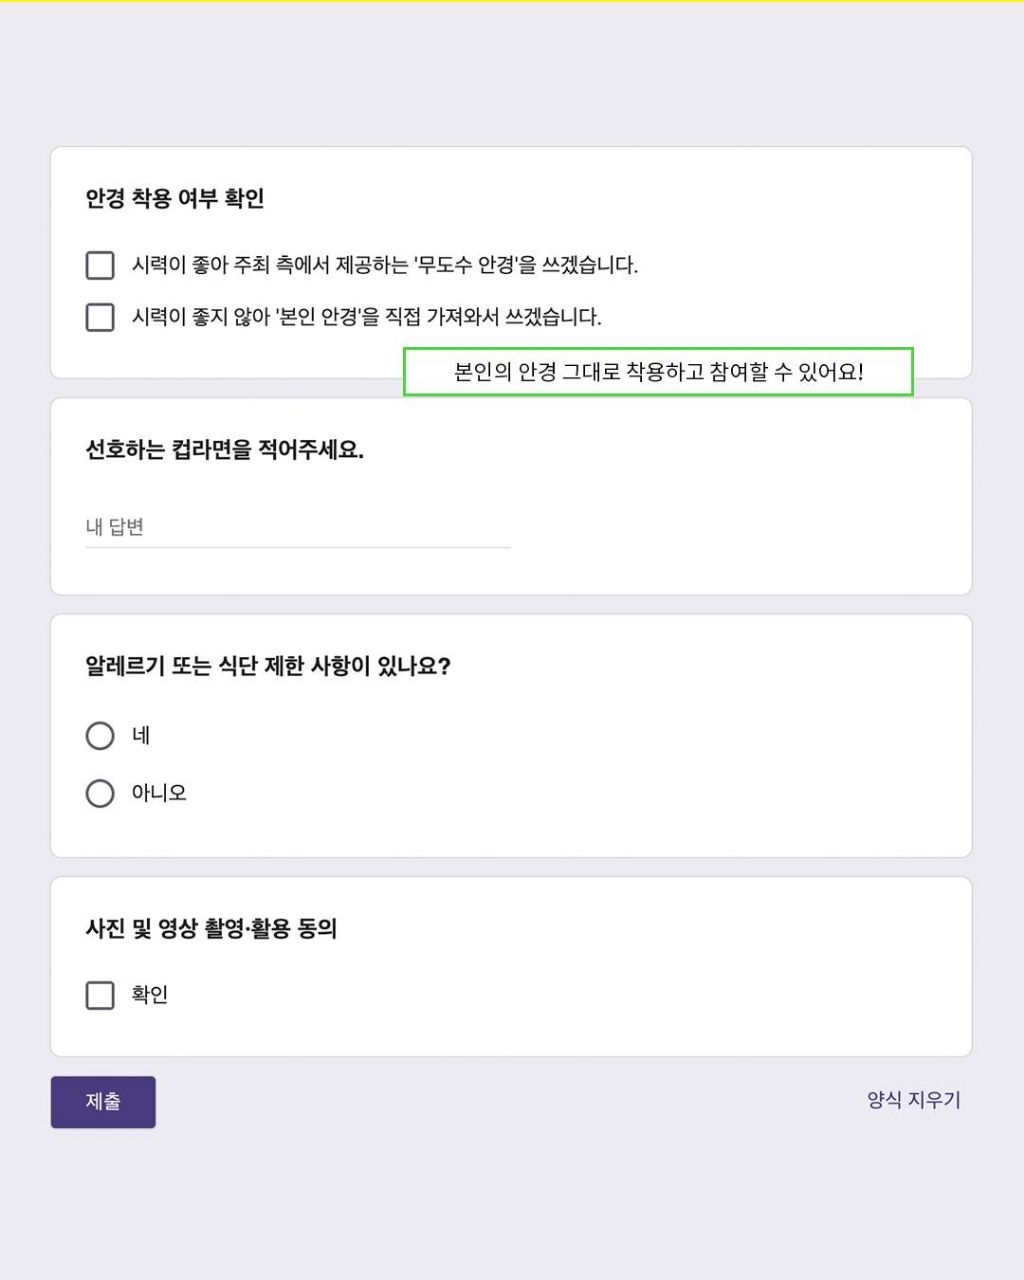Focus the 내 답변 text field
Viewport: 1024px width, 1280px height.
click(x=298, y=527)
